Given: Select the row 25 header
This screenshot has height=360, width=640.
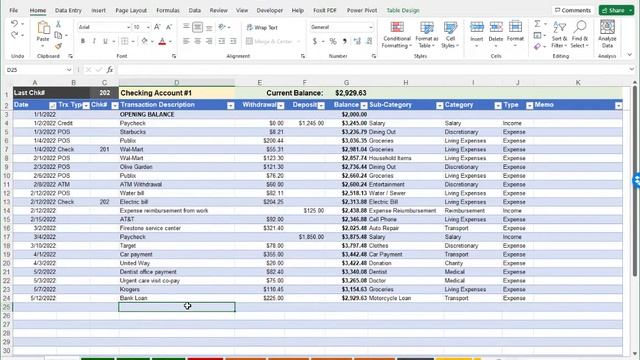Looking at the screenshot, I should tap(6, 307).
